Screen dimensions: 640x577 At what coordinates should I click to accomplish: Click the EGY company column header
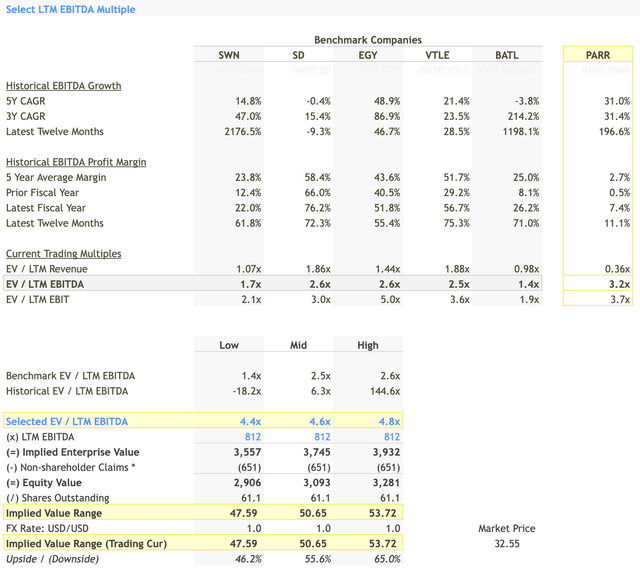pyautogui.click(x=368, y=55)
